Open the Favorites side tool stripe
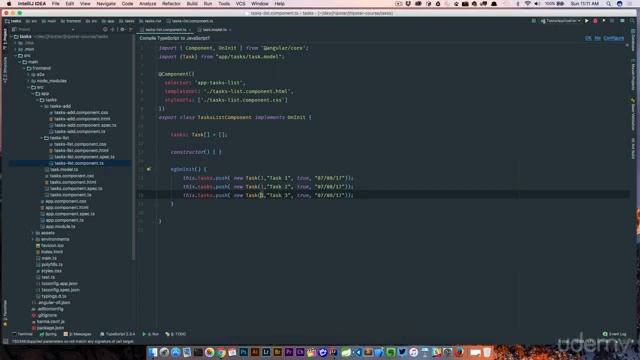This screenshot has height=360, width=640. coord(5,313)
